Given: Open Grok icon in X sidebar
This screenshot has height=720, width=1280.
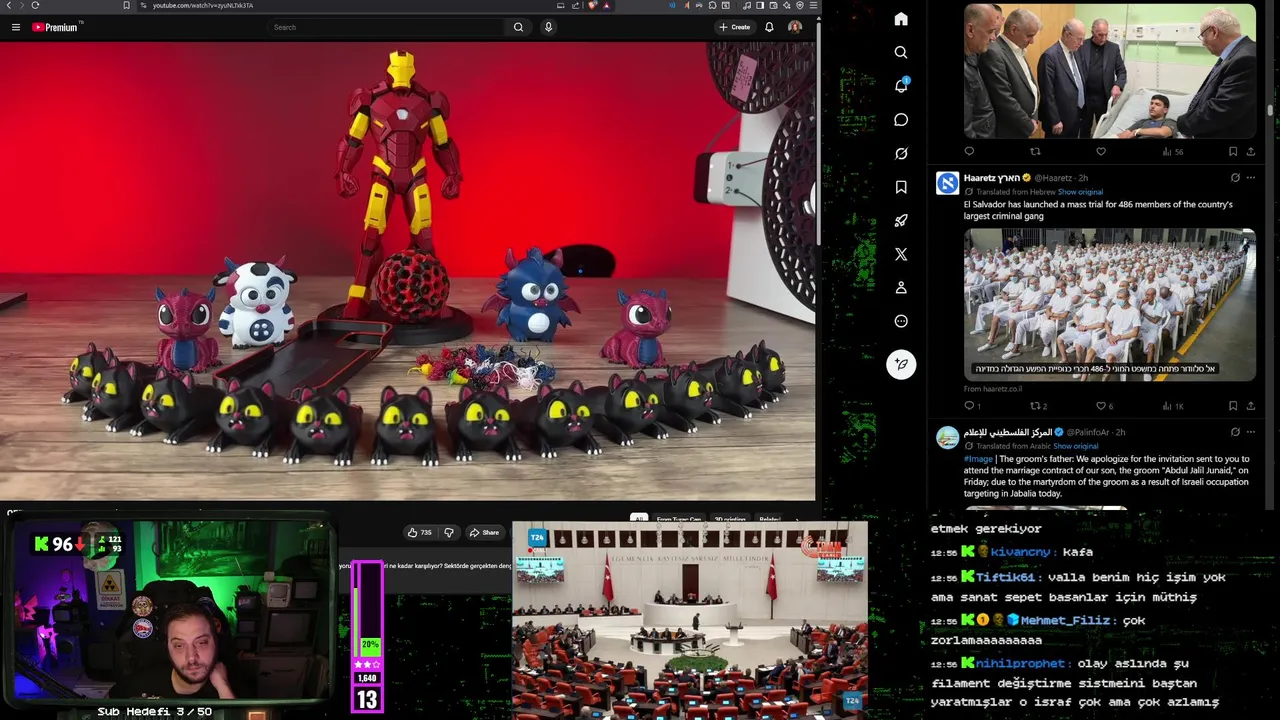Looking at the screenshot, I should coord(901,154).
